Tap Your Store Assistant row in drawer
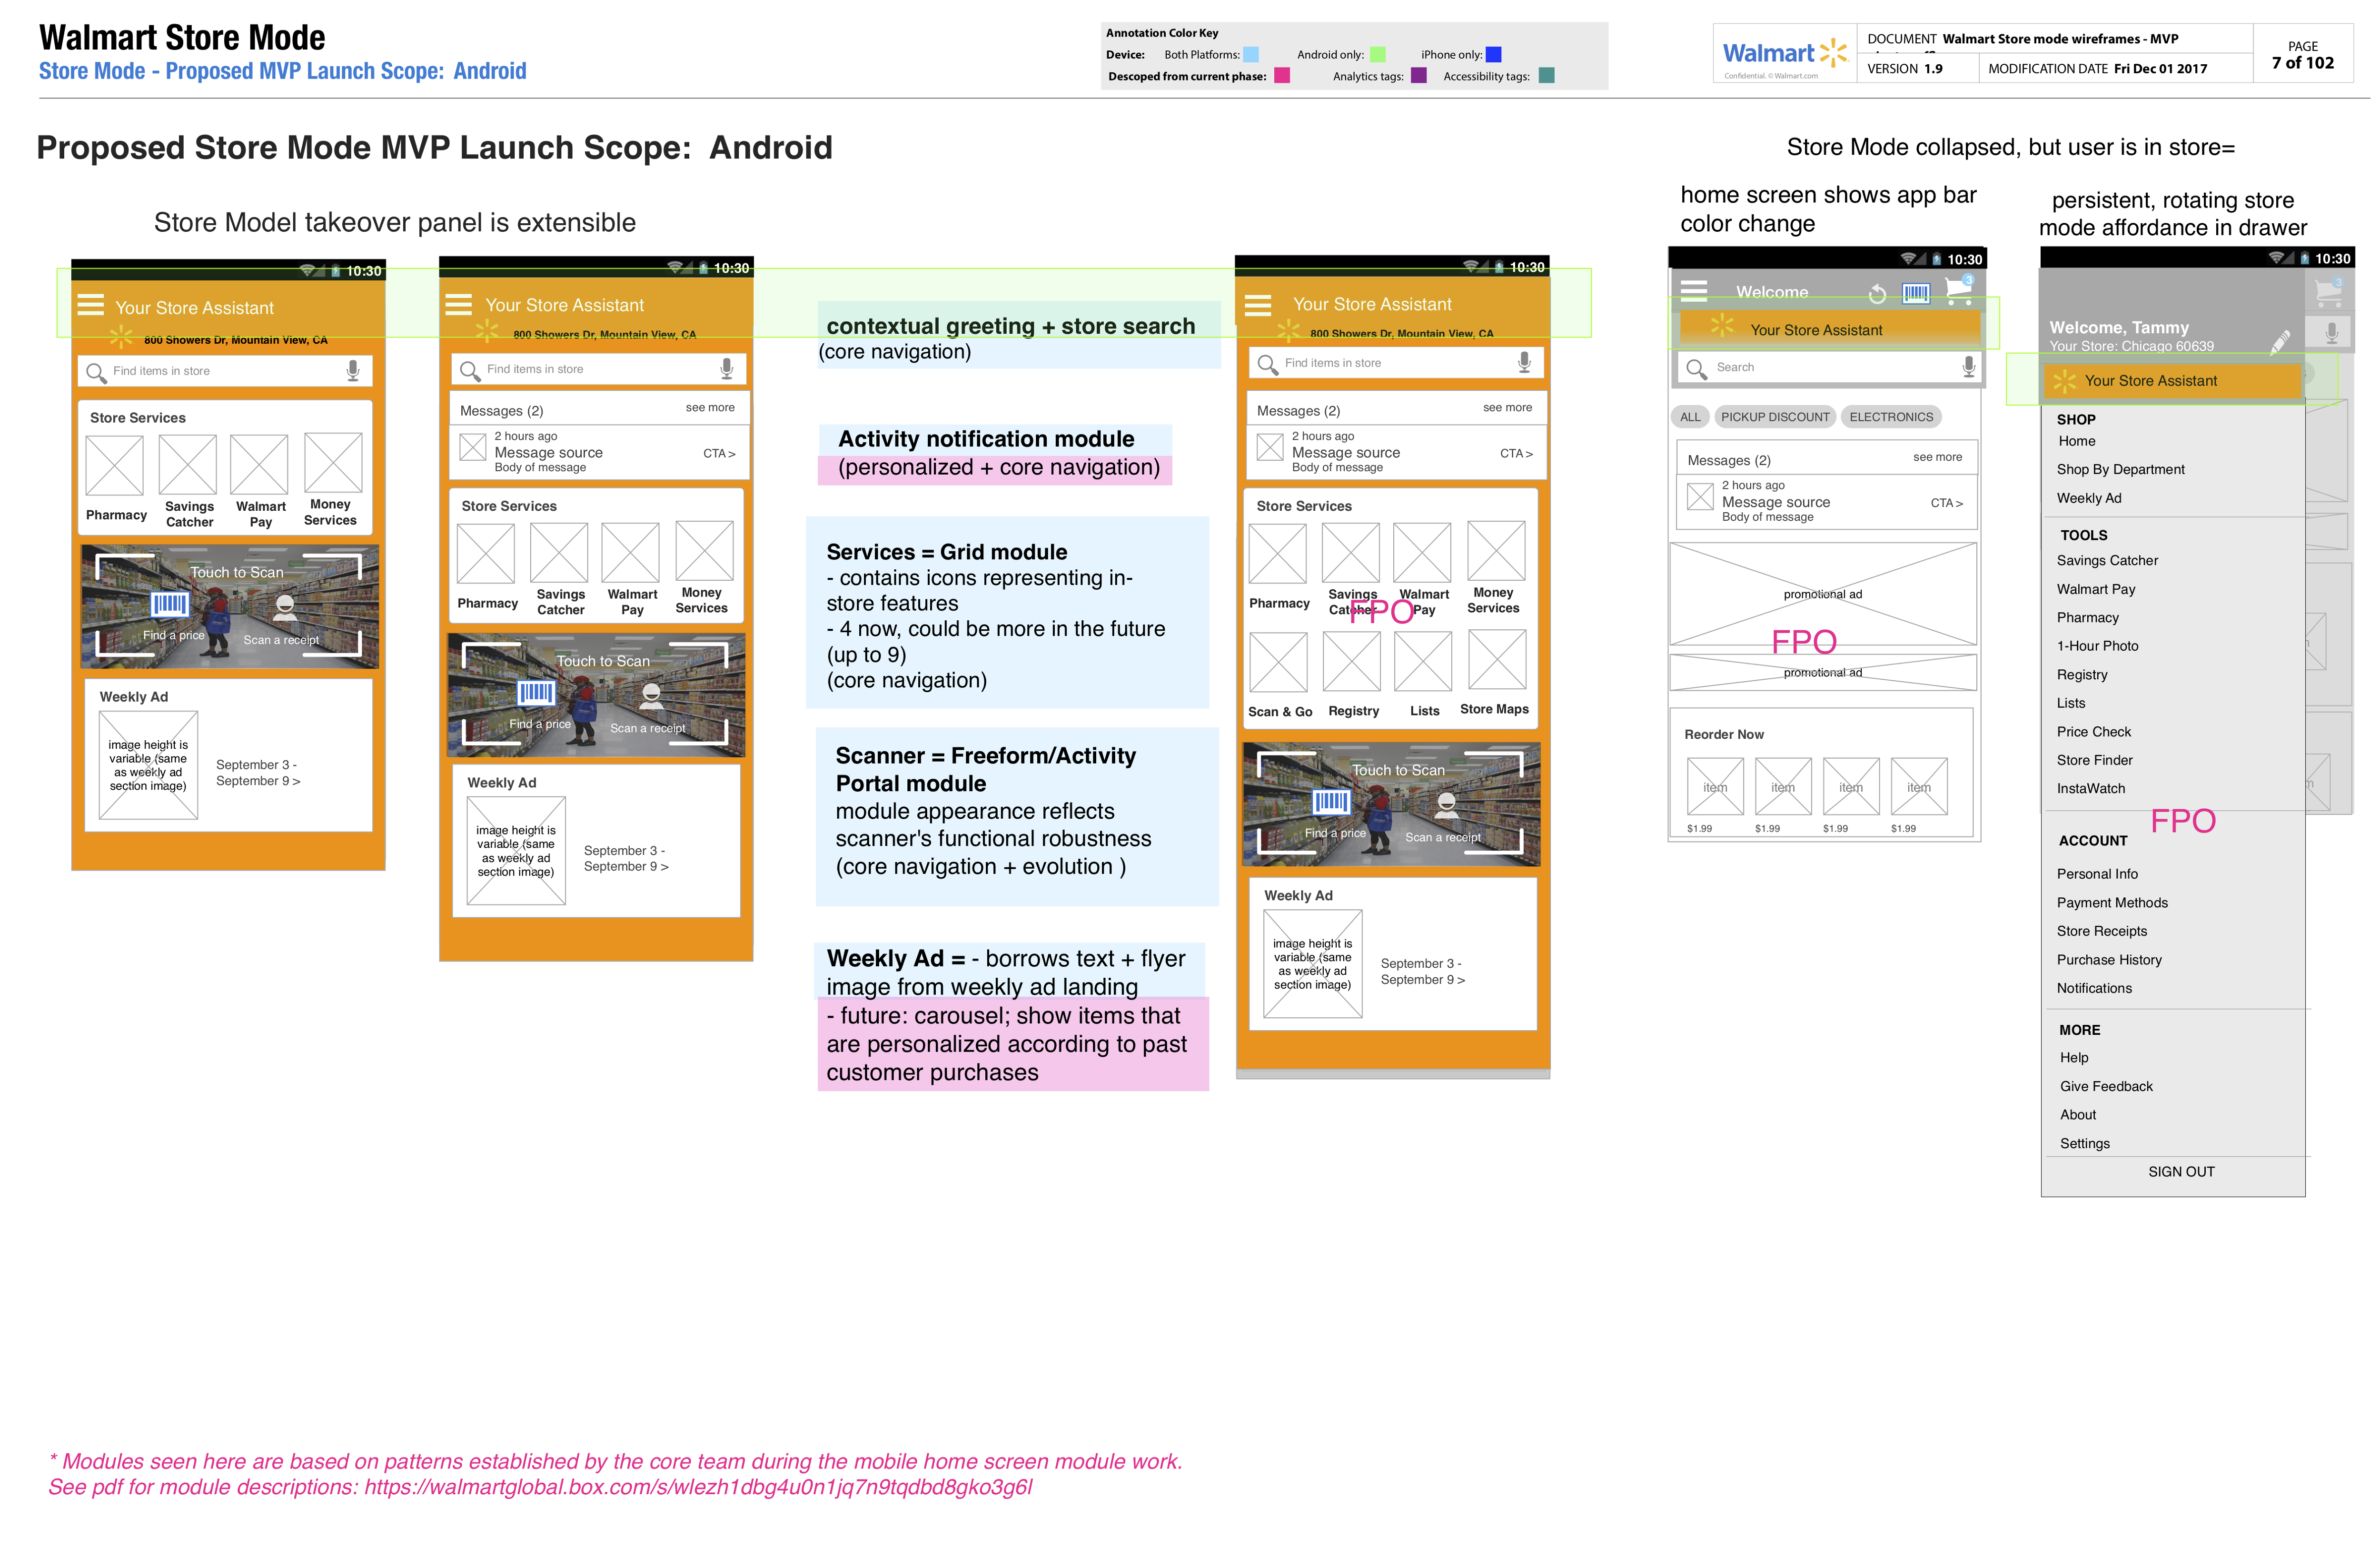This screenshot has height=1548, width=2380. pos(2171,381)
